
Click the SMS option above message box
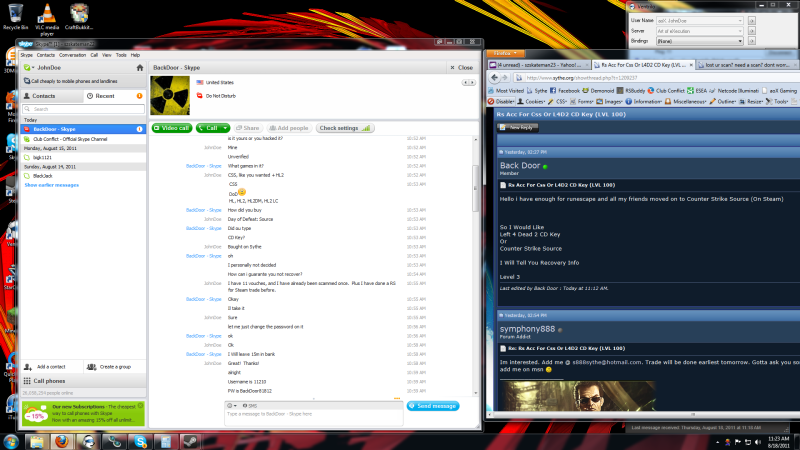[250, 406]
